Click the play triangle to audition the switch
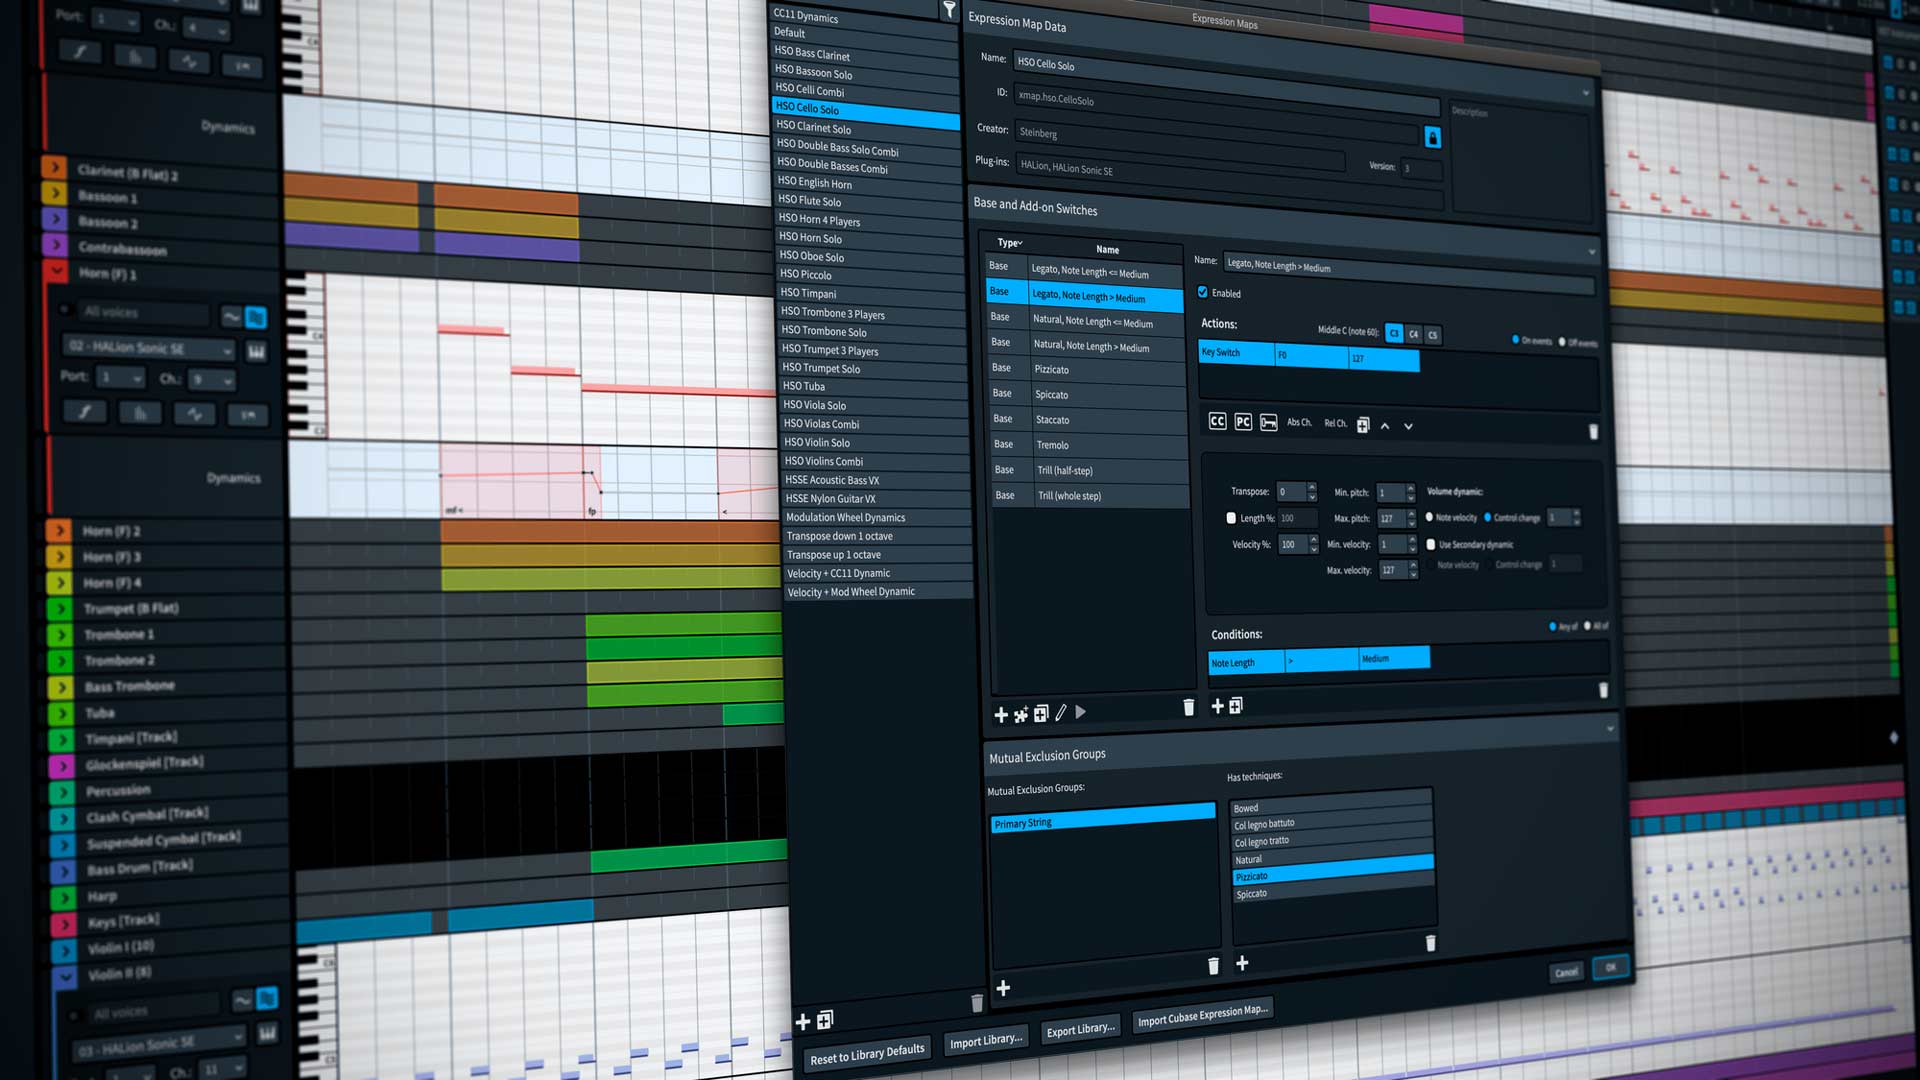Image resolution: width=1920 pixels, height=1080 pixels. point(1081,713)
